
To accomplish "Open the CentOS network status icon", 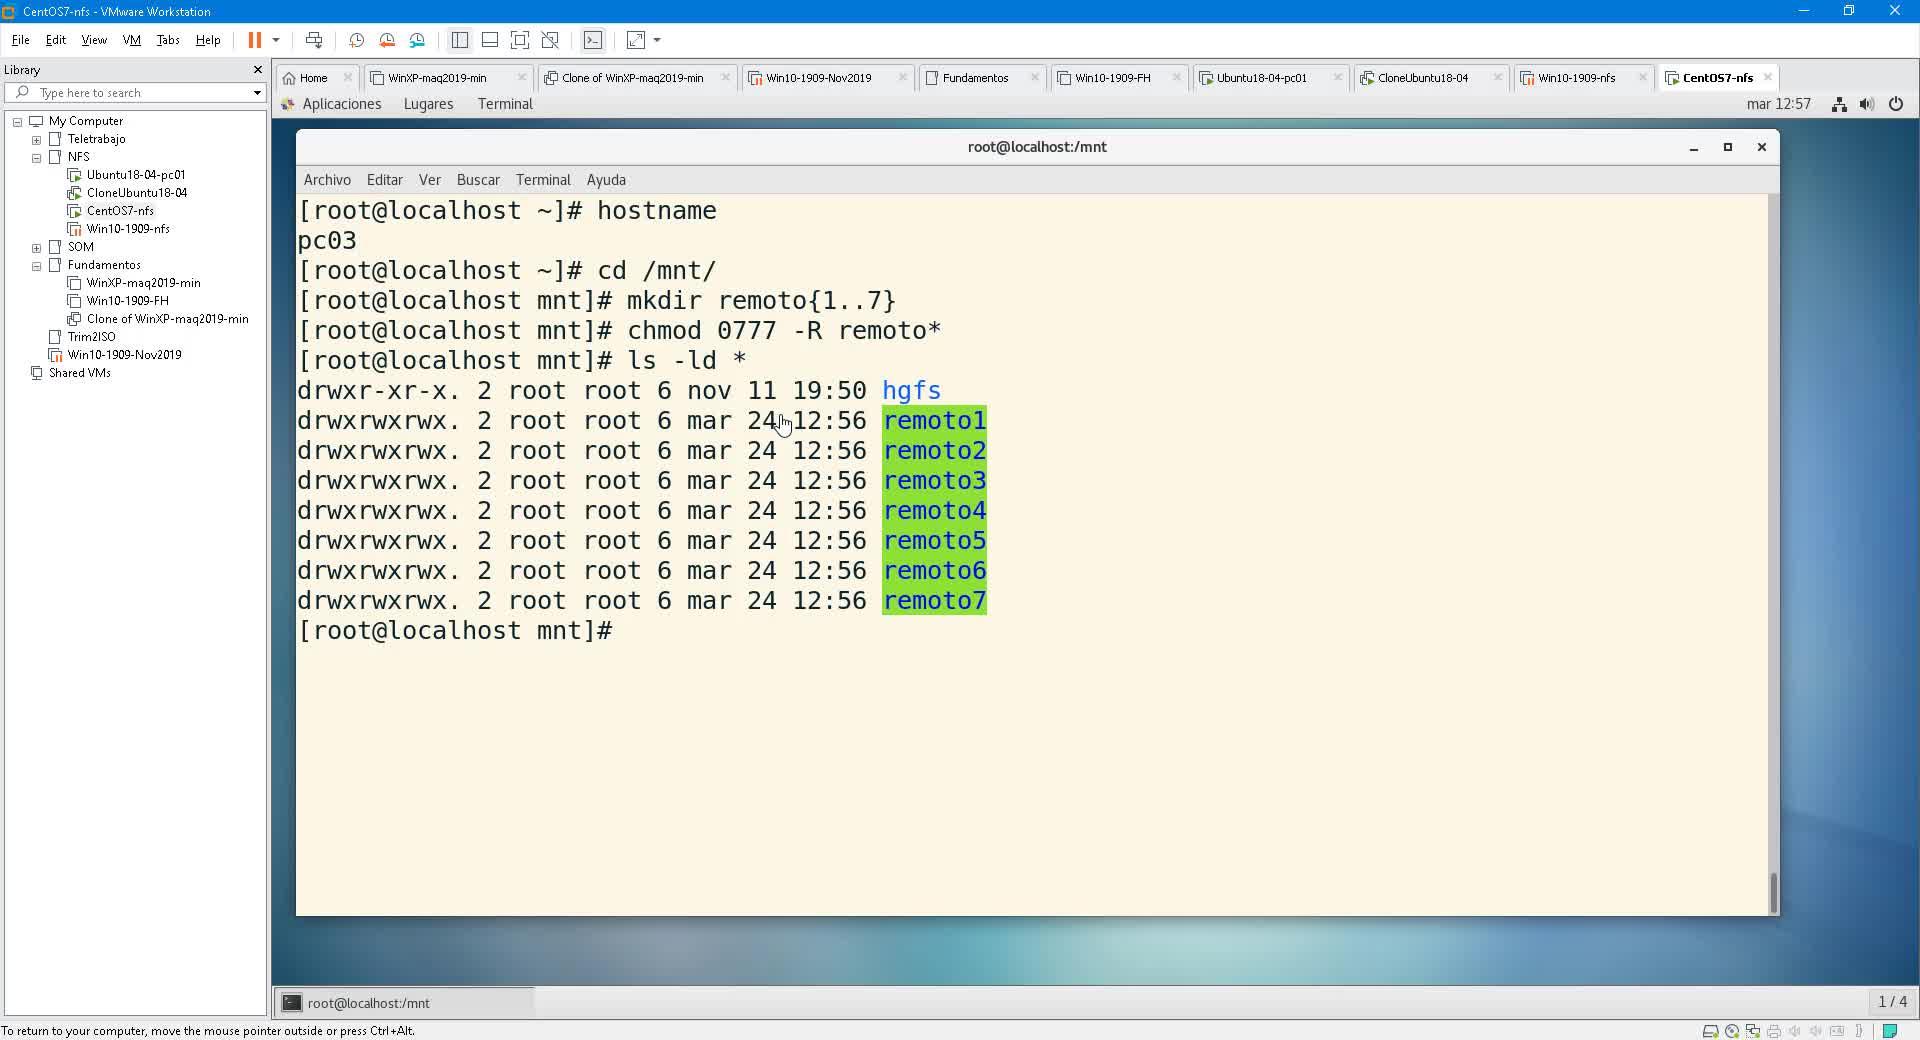I will [1839, 104].
